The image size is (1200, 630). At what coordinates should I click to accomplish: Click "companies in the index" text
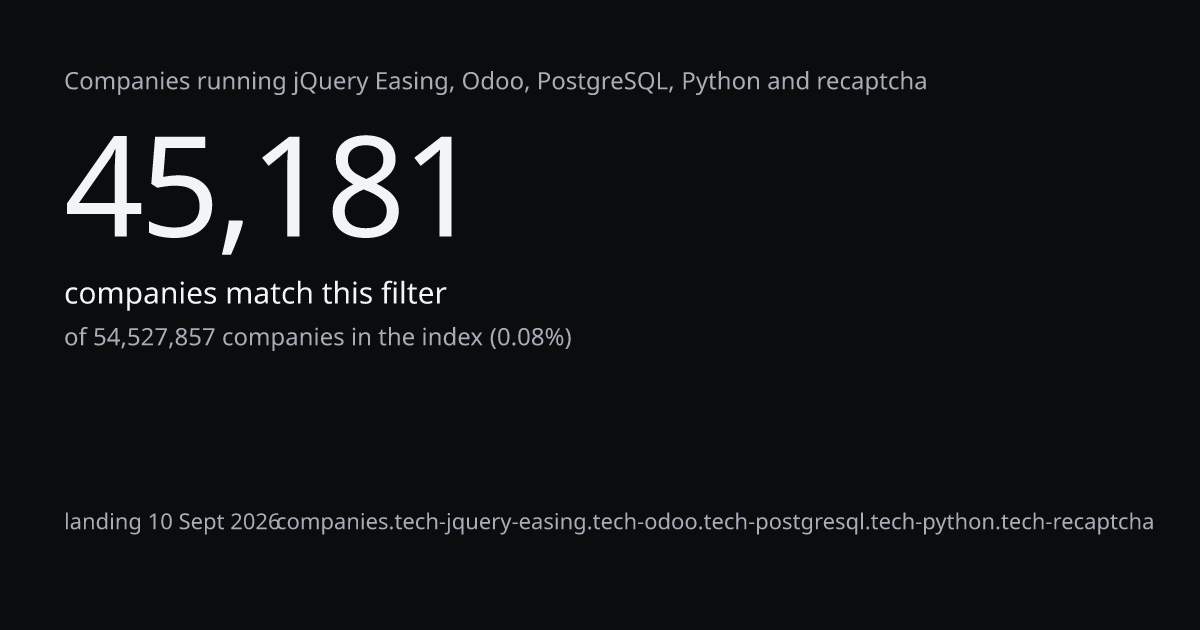click(x=352, y=338)
